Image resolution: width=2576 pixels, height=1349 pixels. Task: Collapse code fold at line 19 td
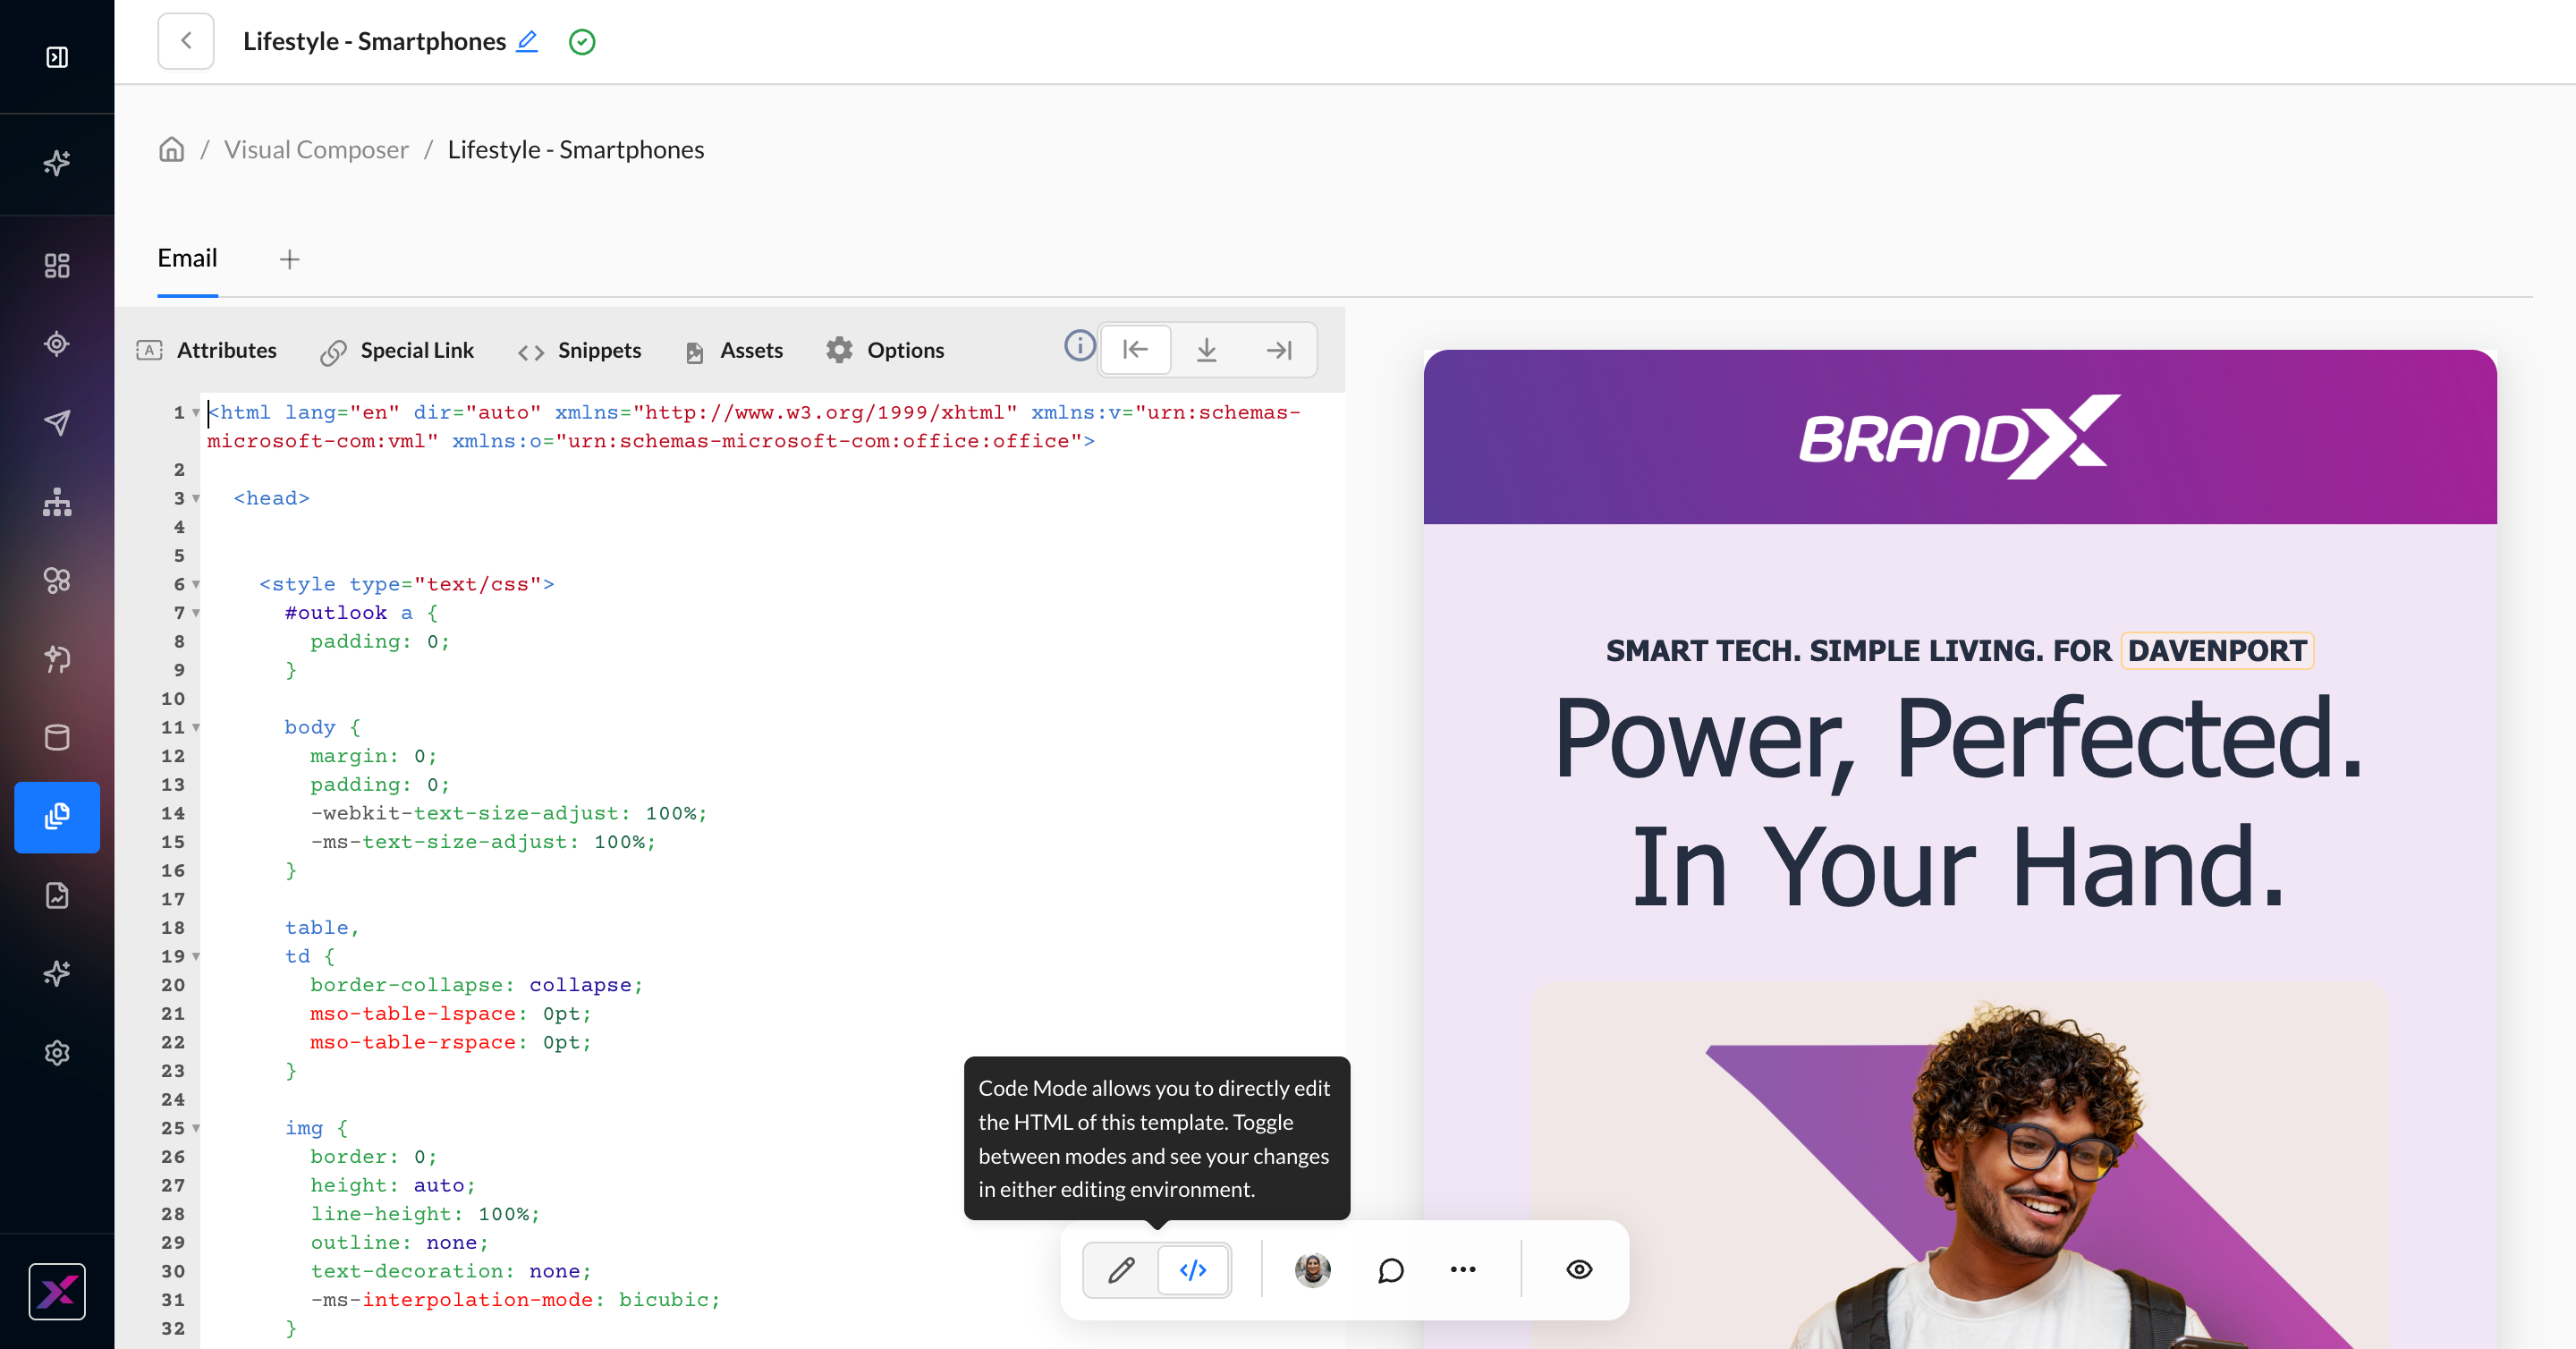pyautogui.click(x=196, y=956)
